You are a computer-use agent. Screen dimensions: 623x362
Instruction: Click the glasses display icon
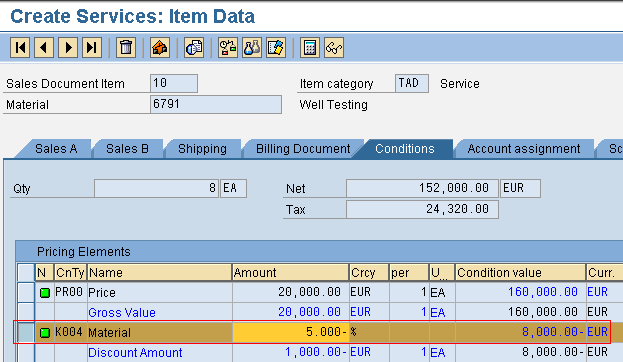pos(334,48)
